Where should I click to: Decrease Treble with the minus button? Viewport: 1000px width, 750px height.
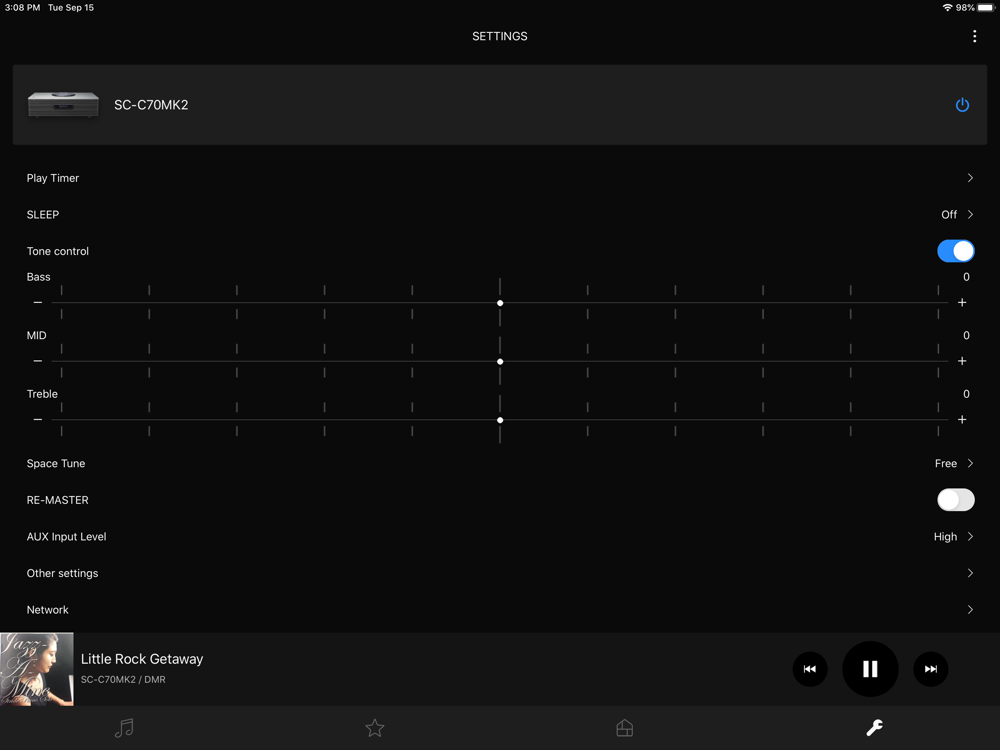pos(38,420)
